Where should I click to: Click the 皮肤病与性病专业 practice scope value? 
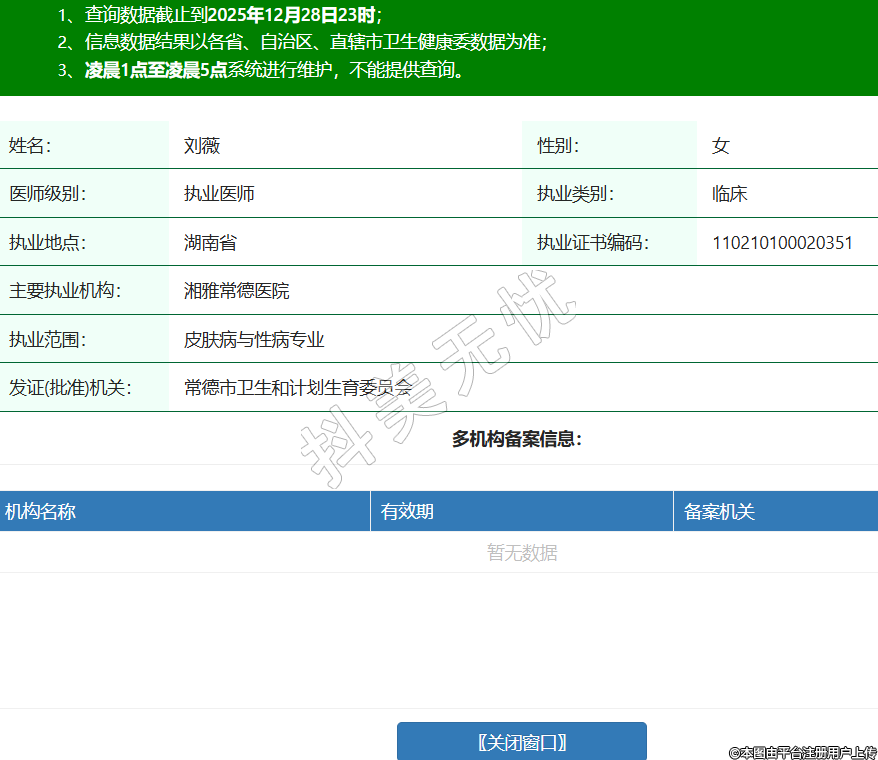click(x=254, y=340)
